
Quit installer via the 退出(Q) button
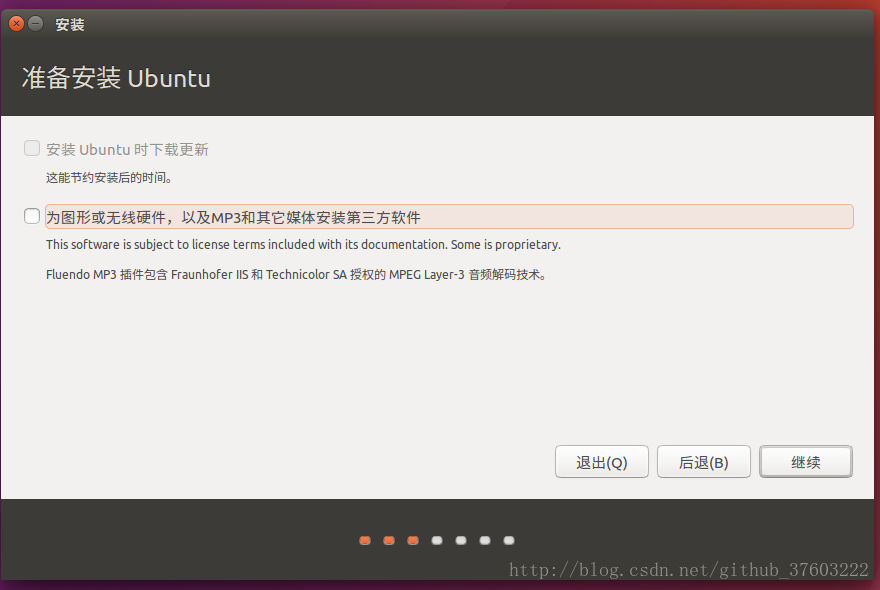click(x=602, y=462)
